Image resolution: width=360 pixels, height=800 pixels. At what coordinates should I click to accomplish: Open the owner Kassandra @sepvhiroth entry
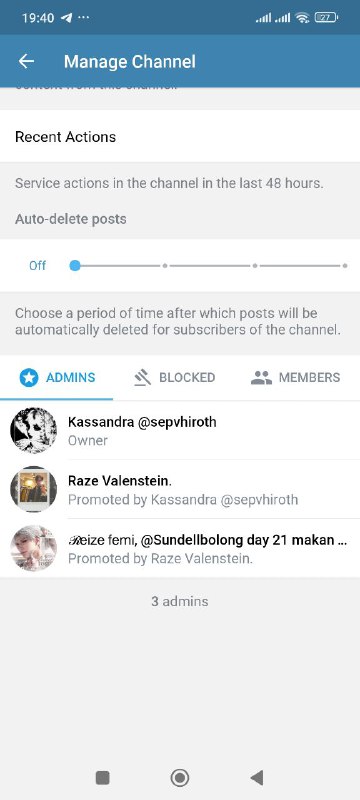(180, 430)
